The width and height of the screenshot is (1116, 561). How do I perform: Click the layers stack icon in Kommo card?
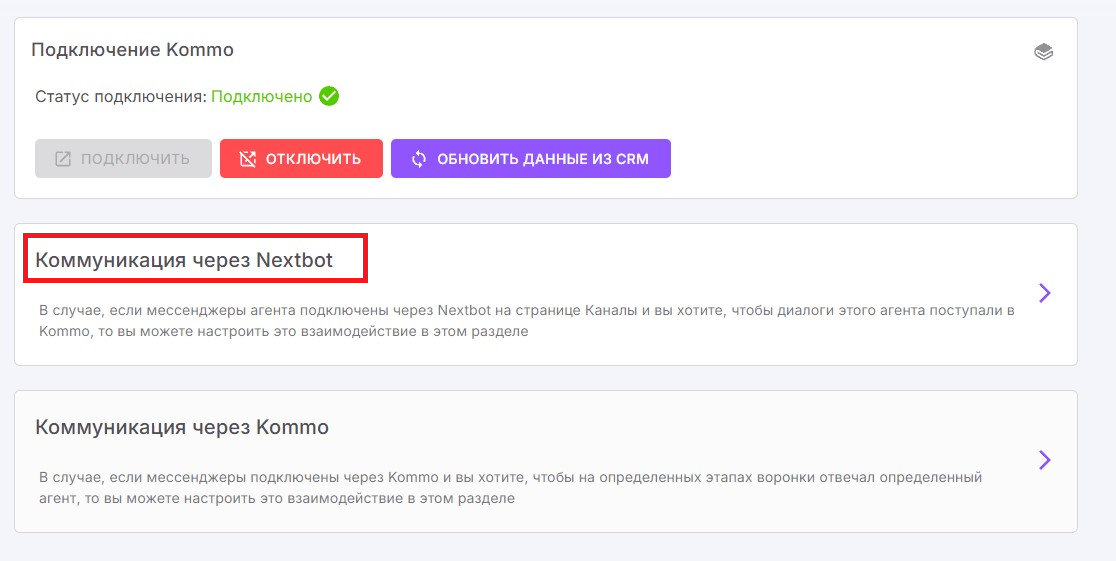[x=1043, y=52]
